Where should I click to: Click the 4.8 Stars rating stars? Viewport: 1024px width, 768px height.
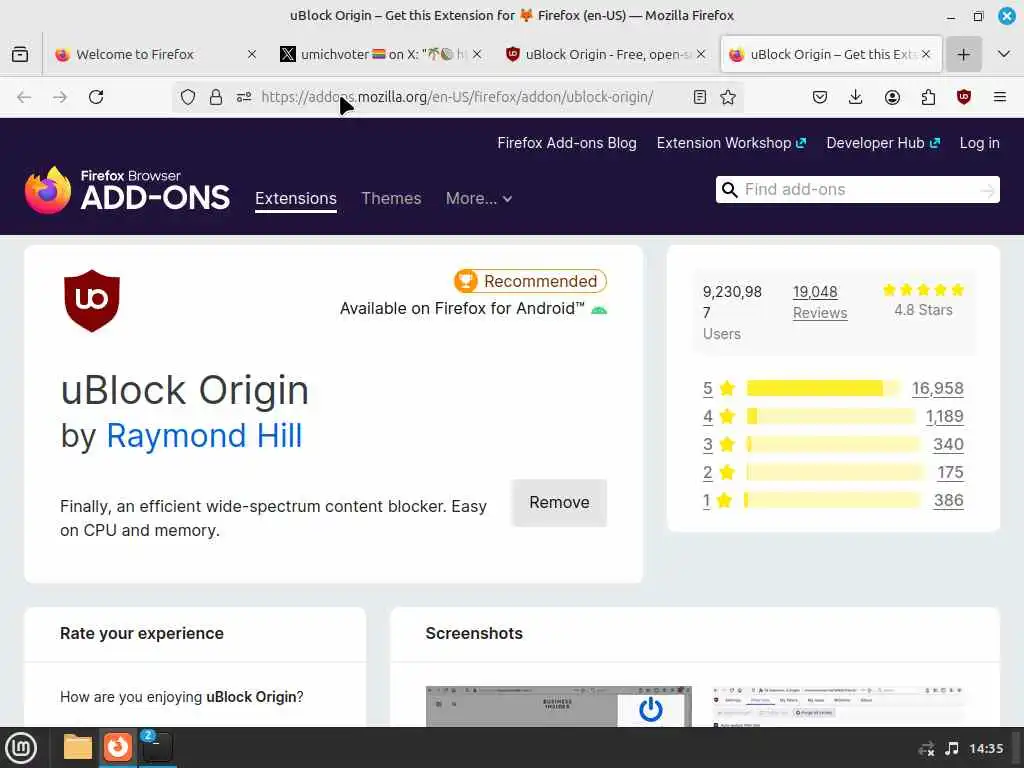(923, 290)
